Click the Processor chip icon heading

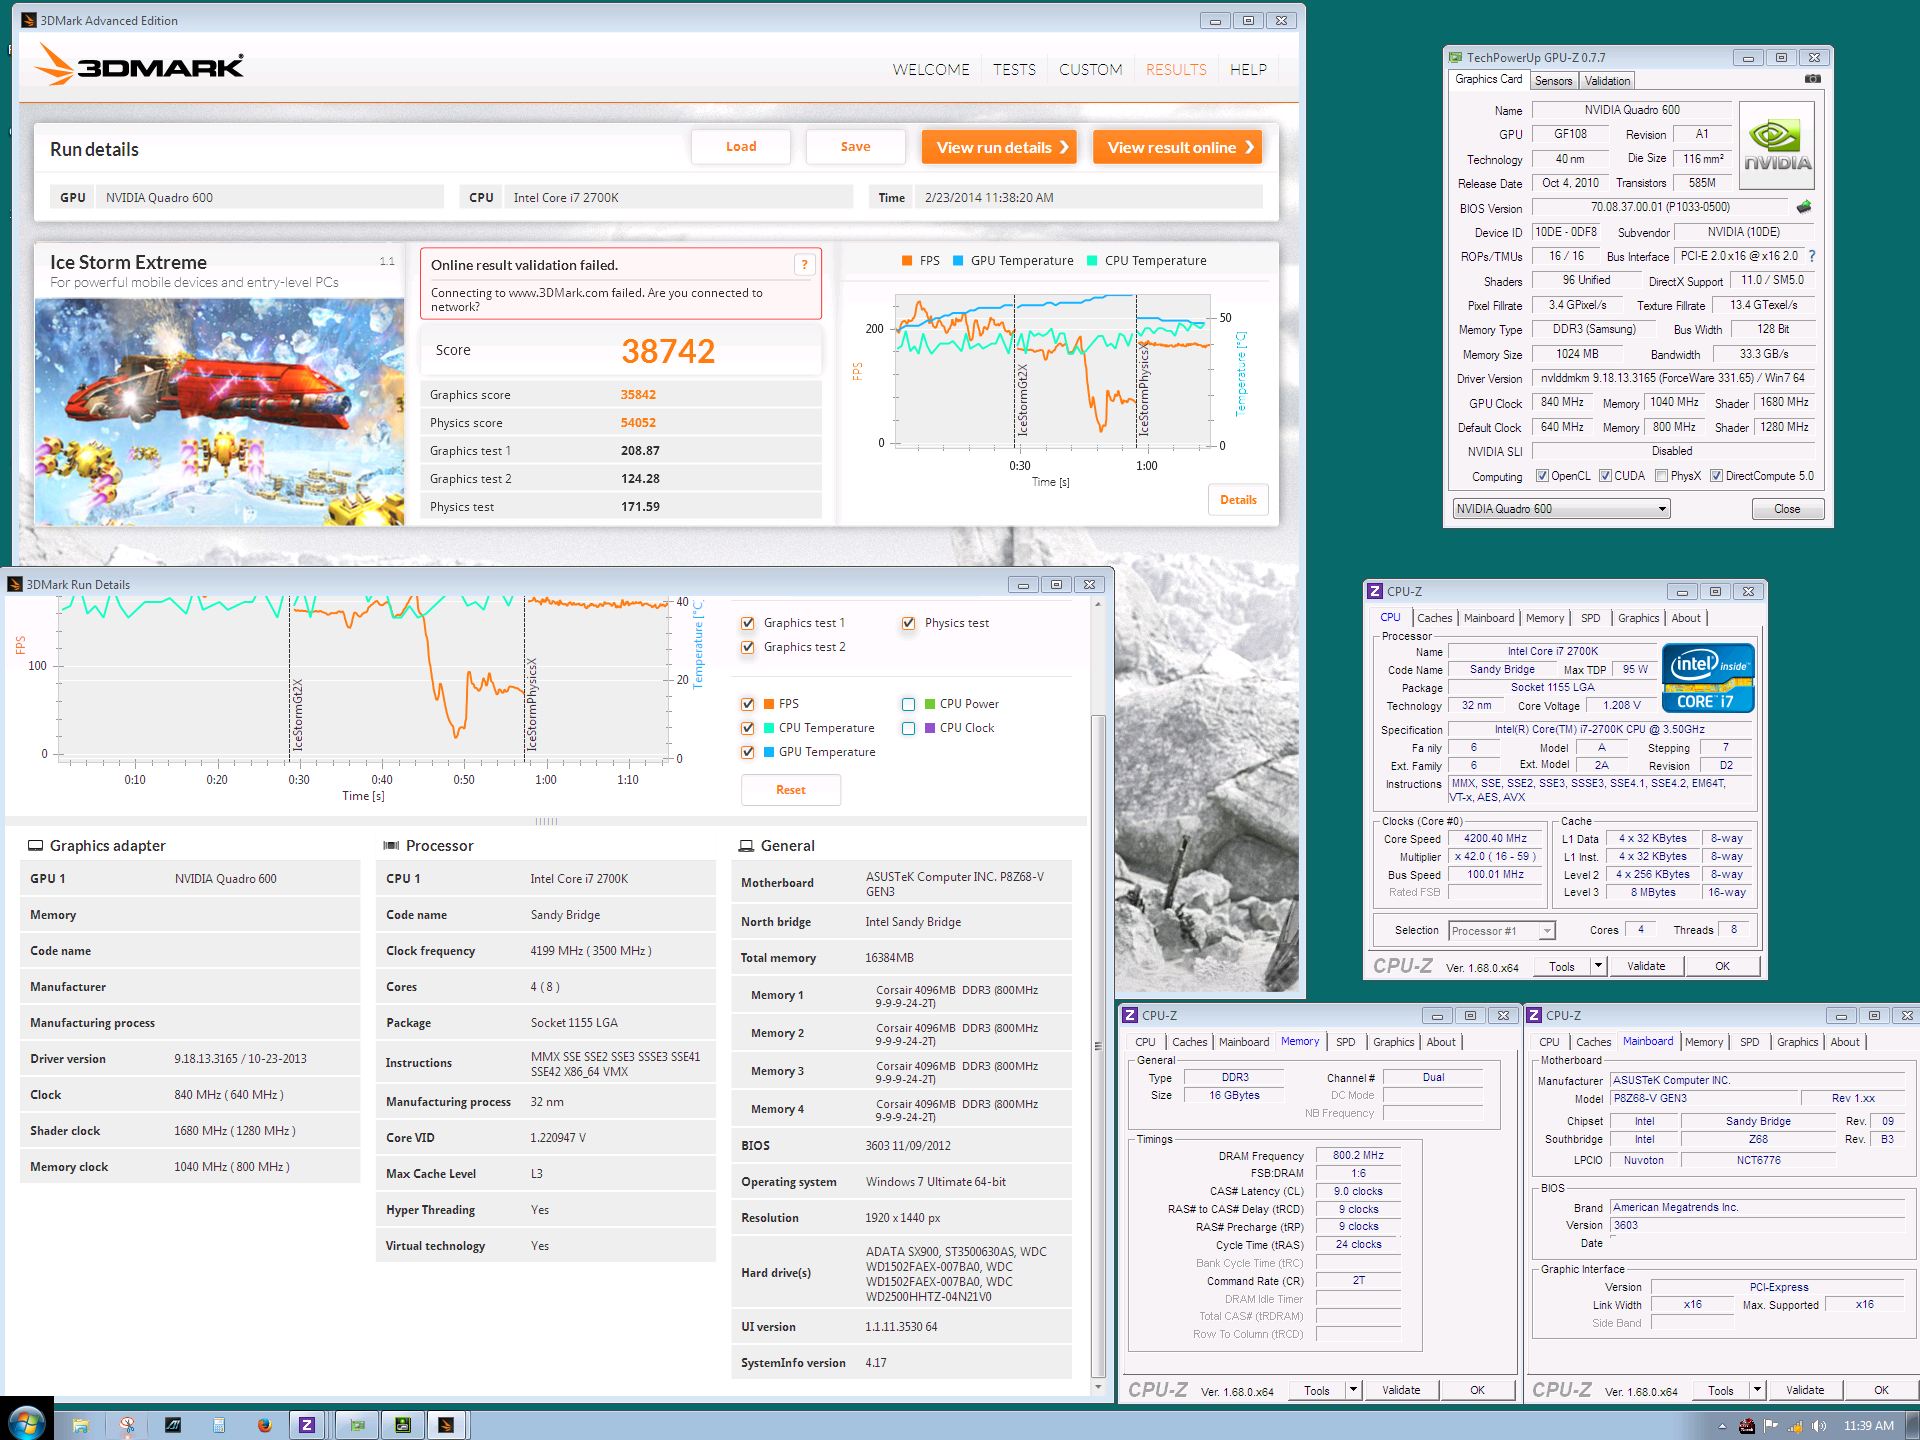(391, 846)
